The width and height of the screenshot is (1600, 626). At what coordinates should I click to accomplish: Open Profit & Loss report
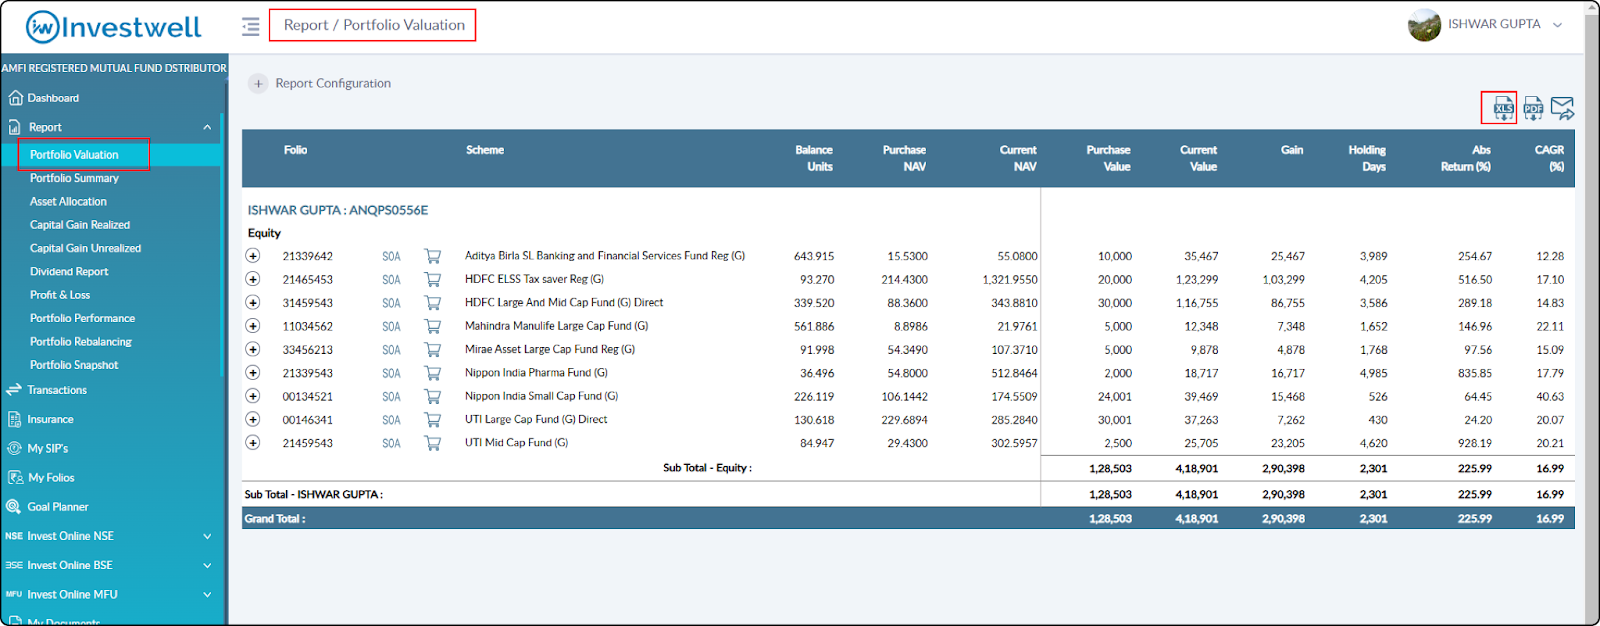(60, 295)
